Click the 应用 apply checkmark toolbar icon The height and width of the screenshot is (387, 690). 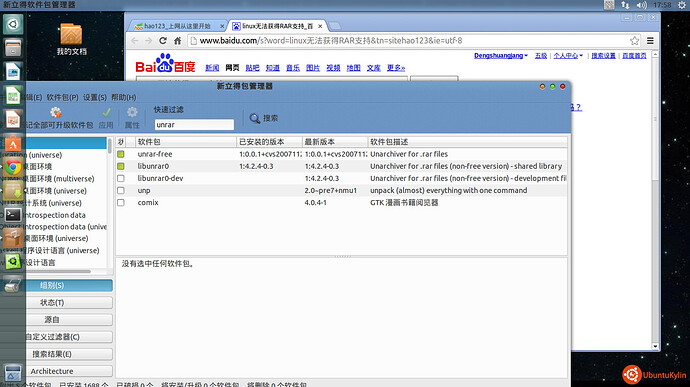pyautogui.click(x=106, y=118)
